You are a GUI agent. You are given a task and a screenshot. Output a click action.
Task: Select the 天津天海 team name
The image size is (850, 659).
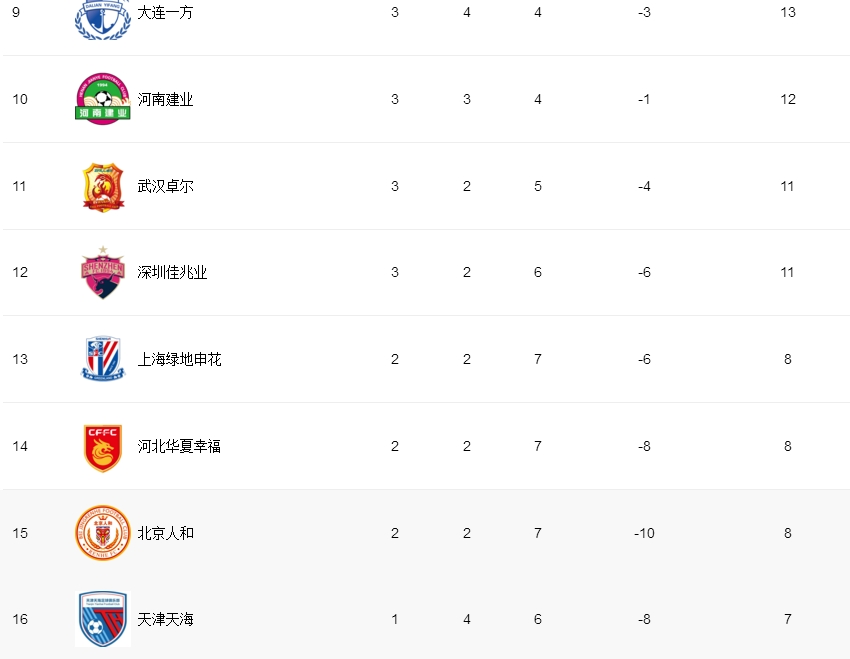coord(165,619)
